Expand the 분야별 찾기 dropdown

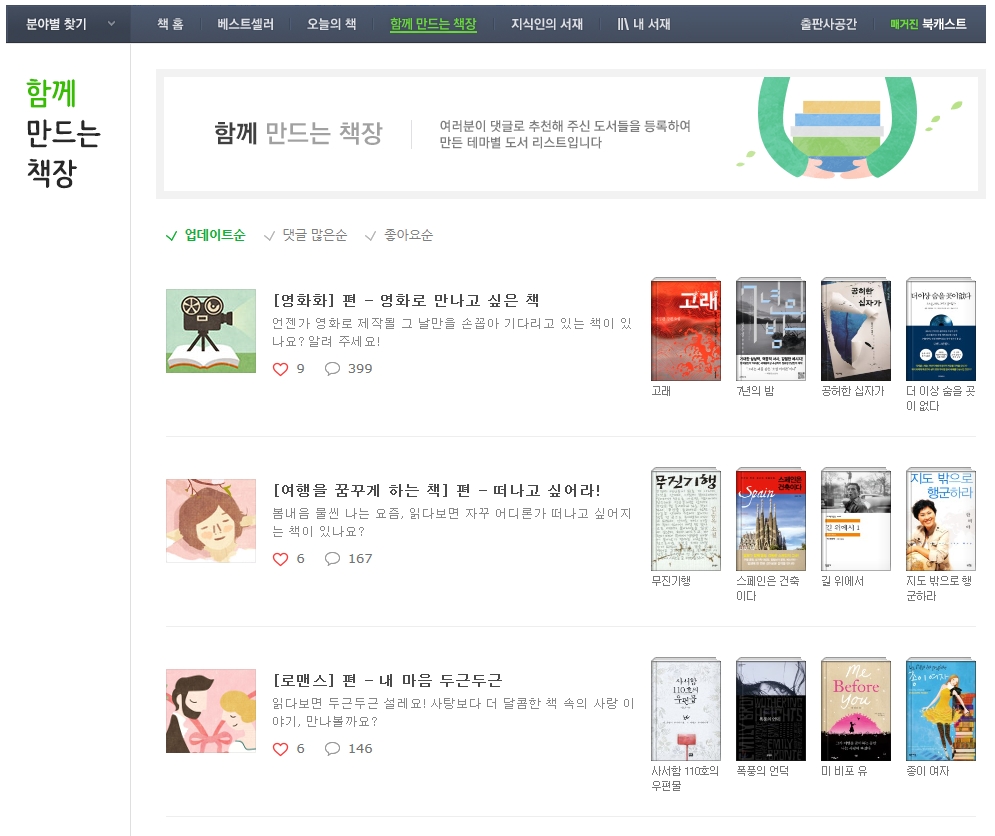point(69,24)
